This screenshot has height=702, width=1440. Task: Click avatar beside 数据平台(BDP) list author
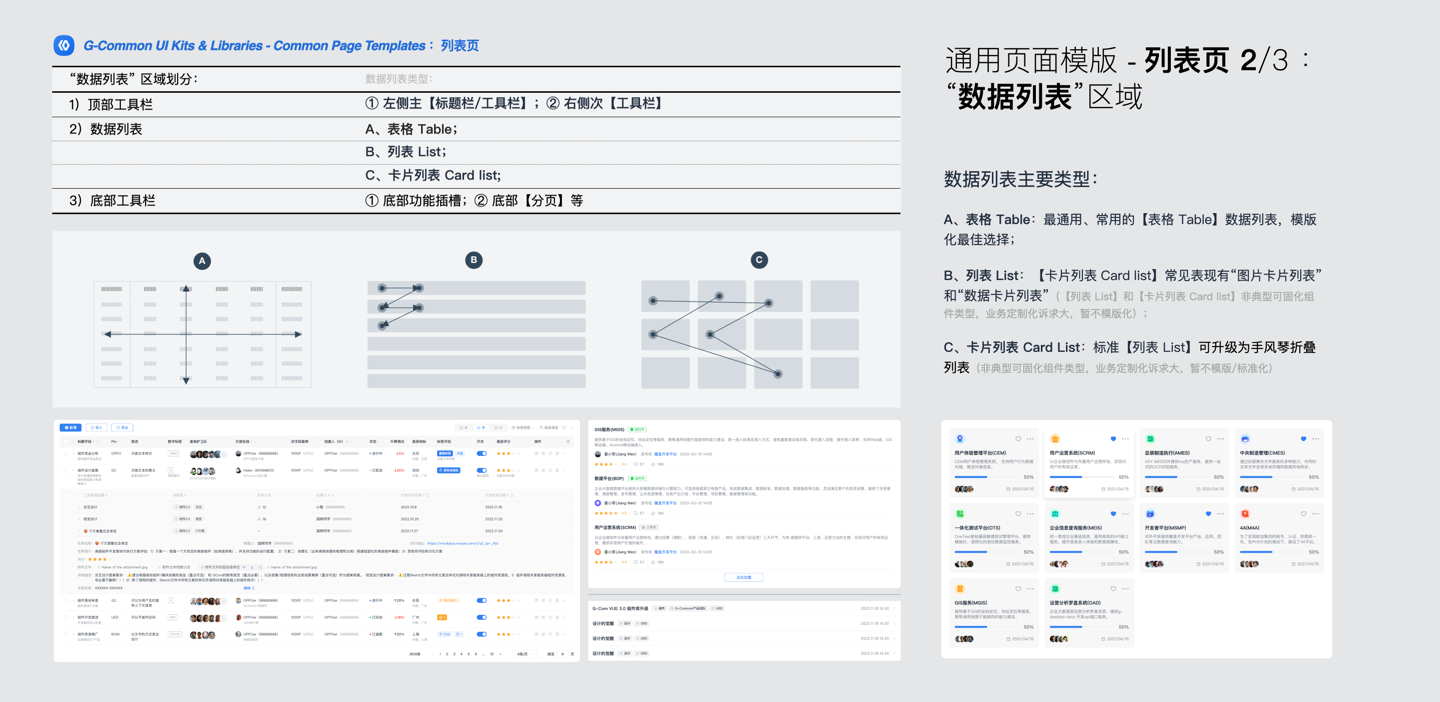pyautogui.click(x=598, y=503)
